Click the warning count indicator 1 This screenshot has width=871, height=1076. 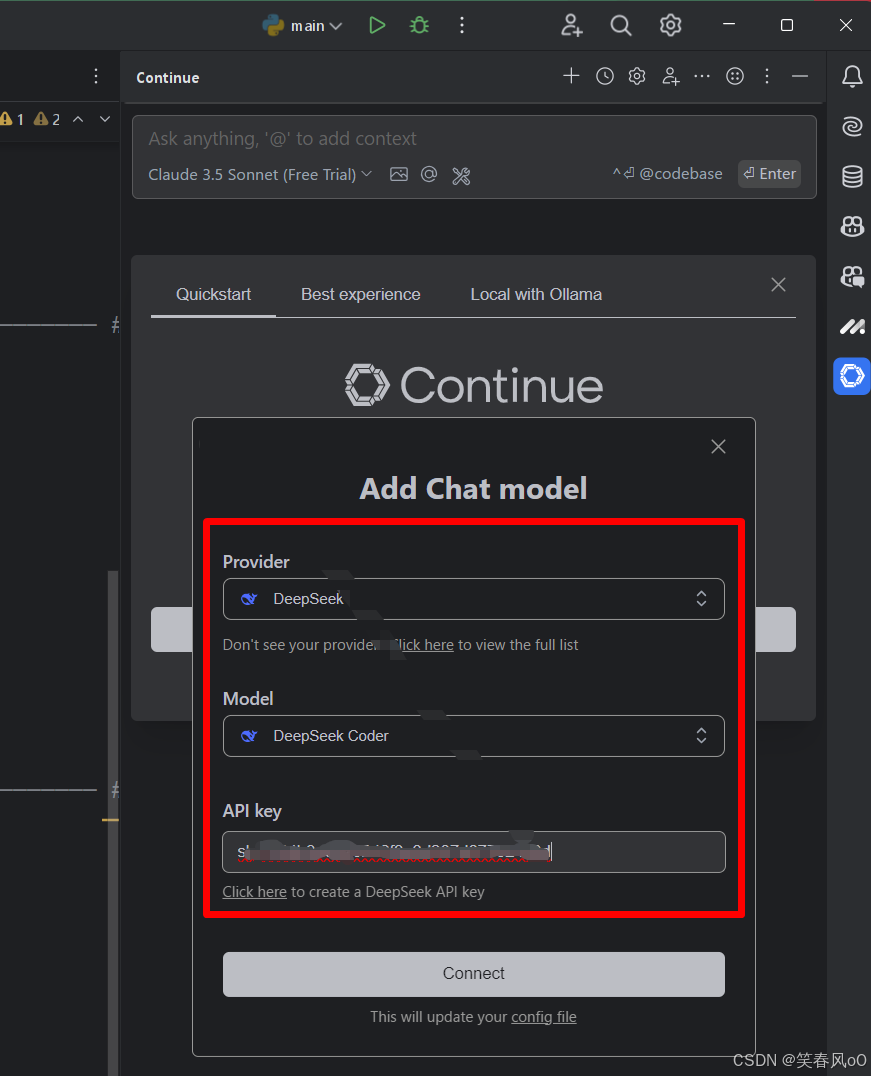coord(12,119)
